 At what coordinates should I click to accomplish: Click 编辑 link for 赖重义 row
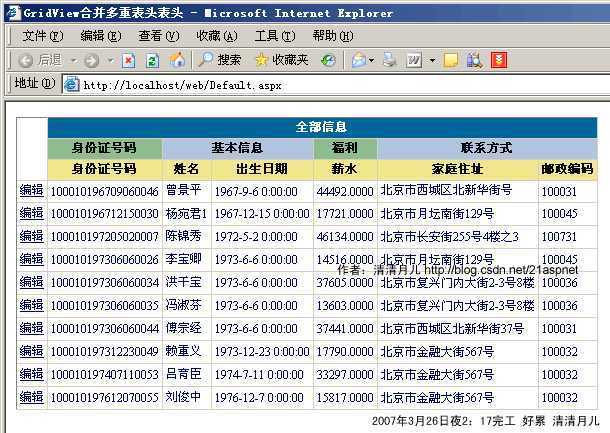32,351
